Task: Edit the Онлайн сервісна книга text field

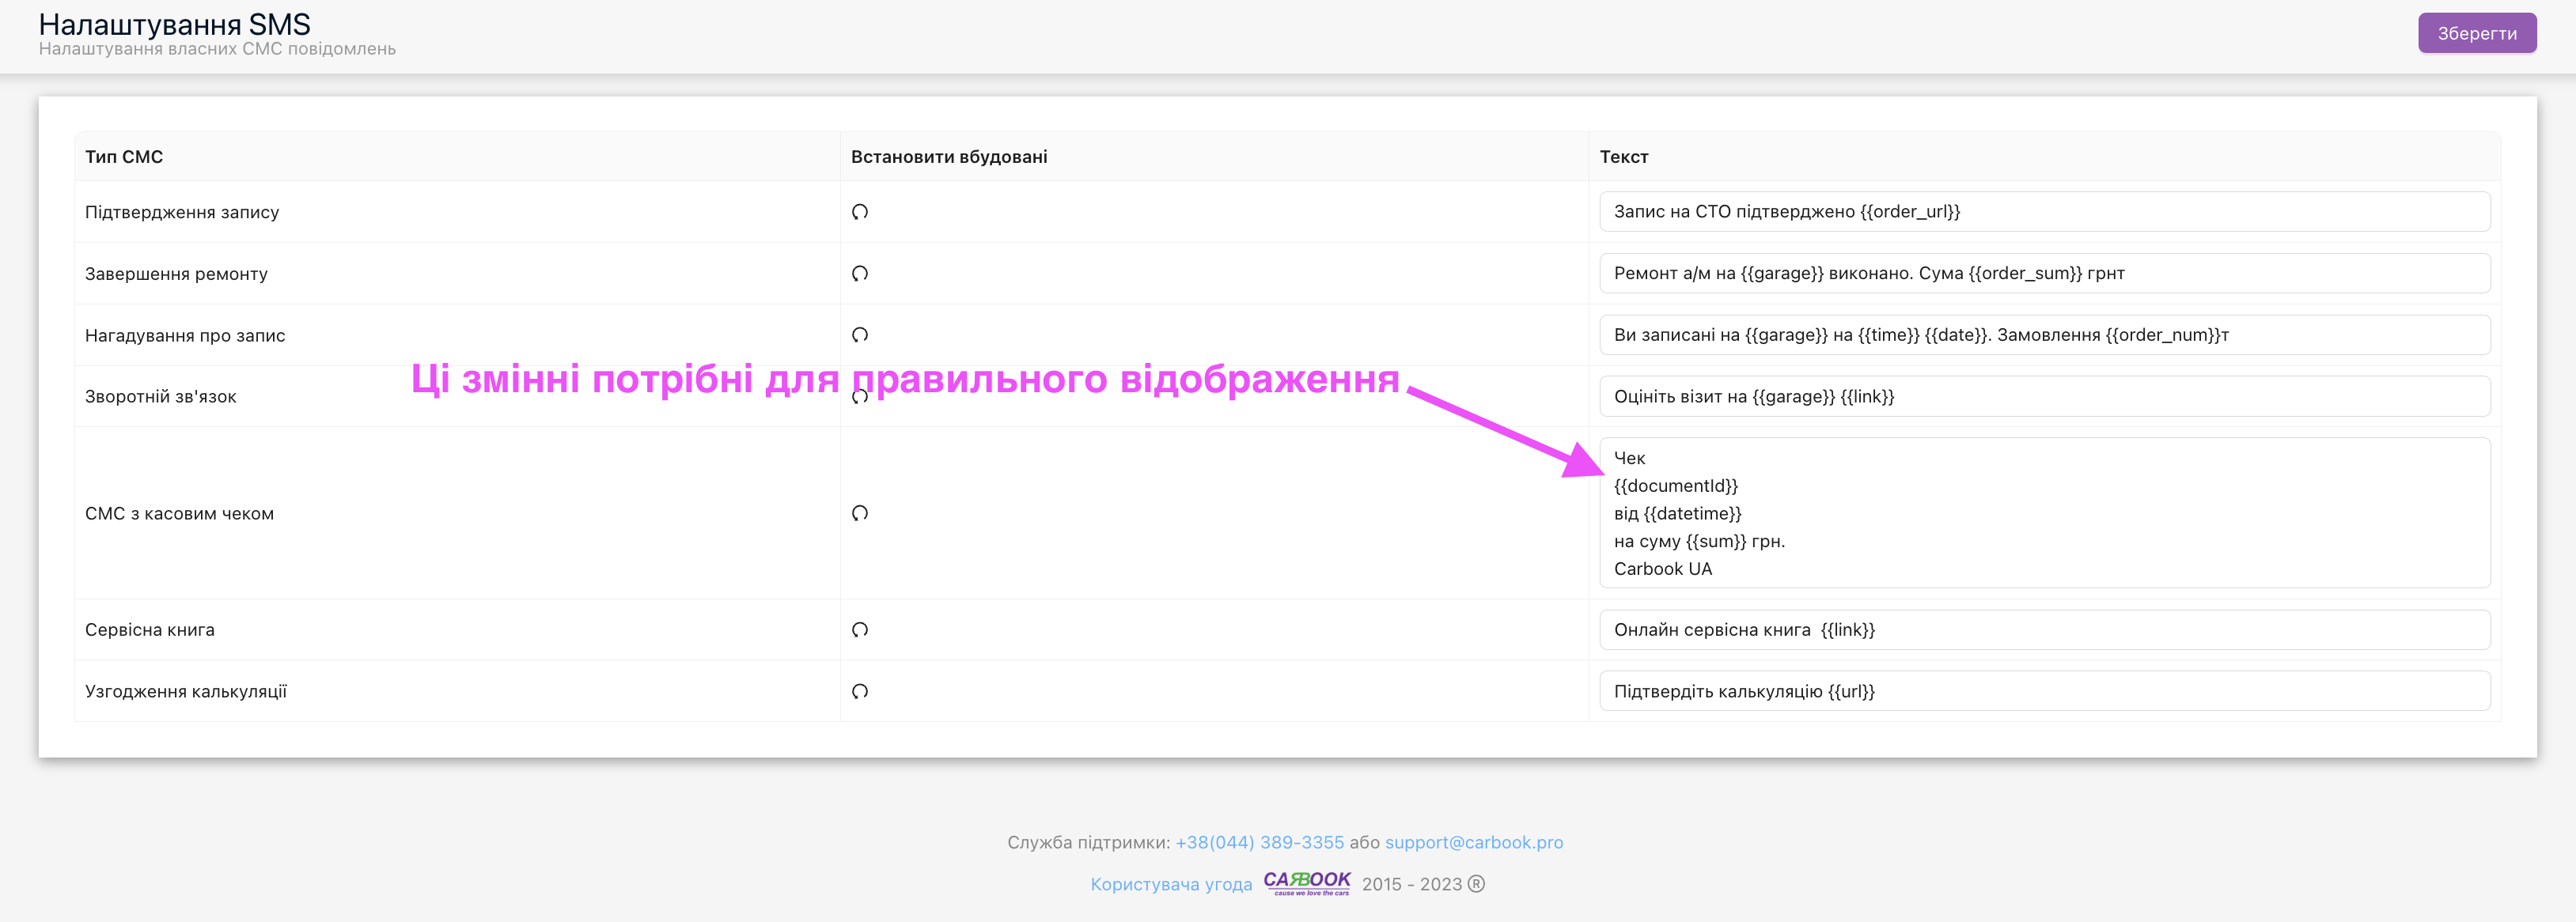Action: click(2043, 630)
